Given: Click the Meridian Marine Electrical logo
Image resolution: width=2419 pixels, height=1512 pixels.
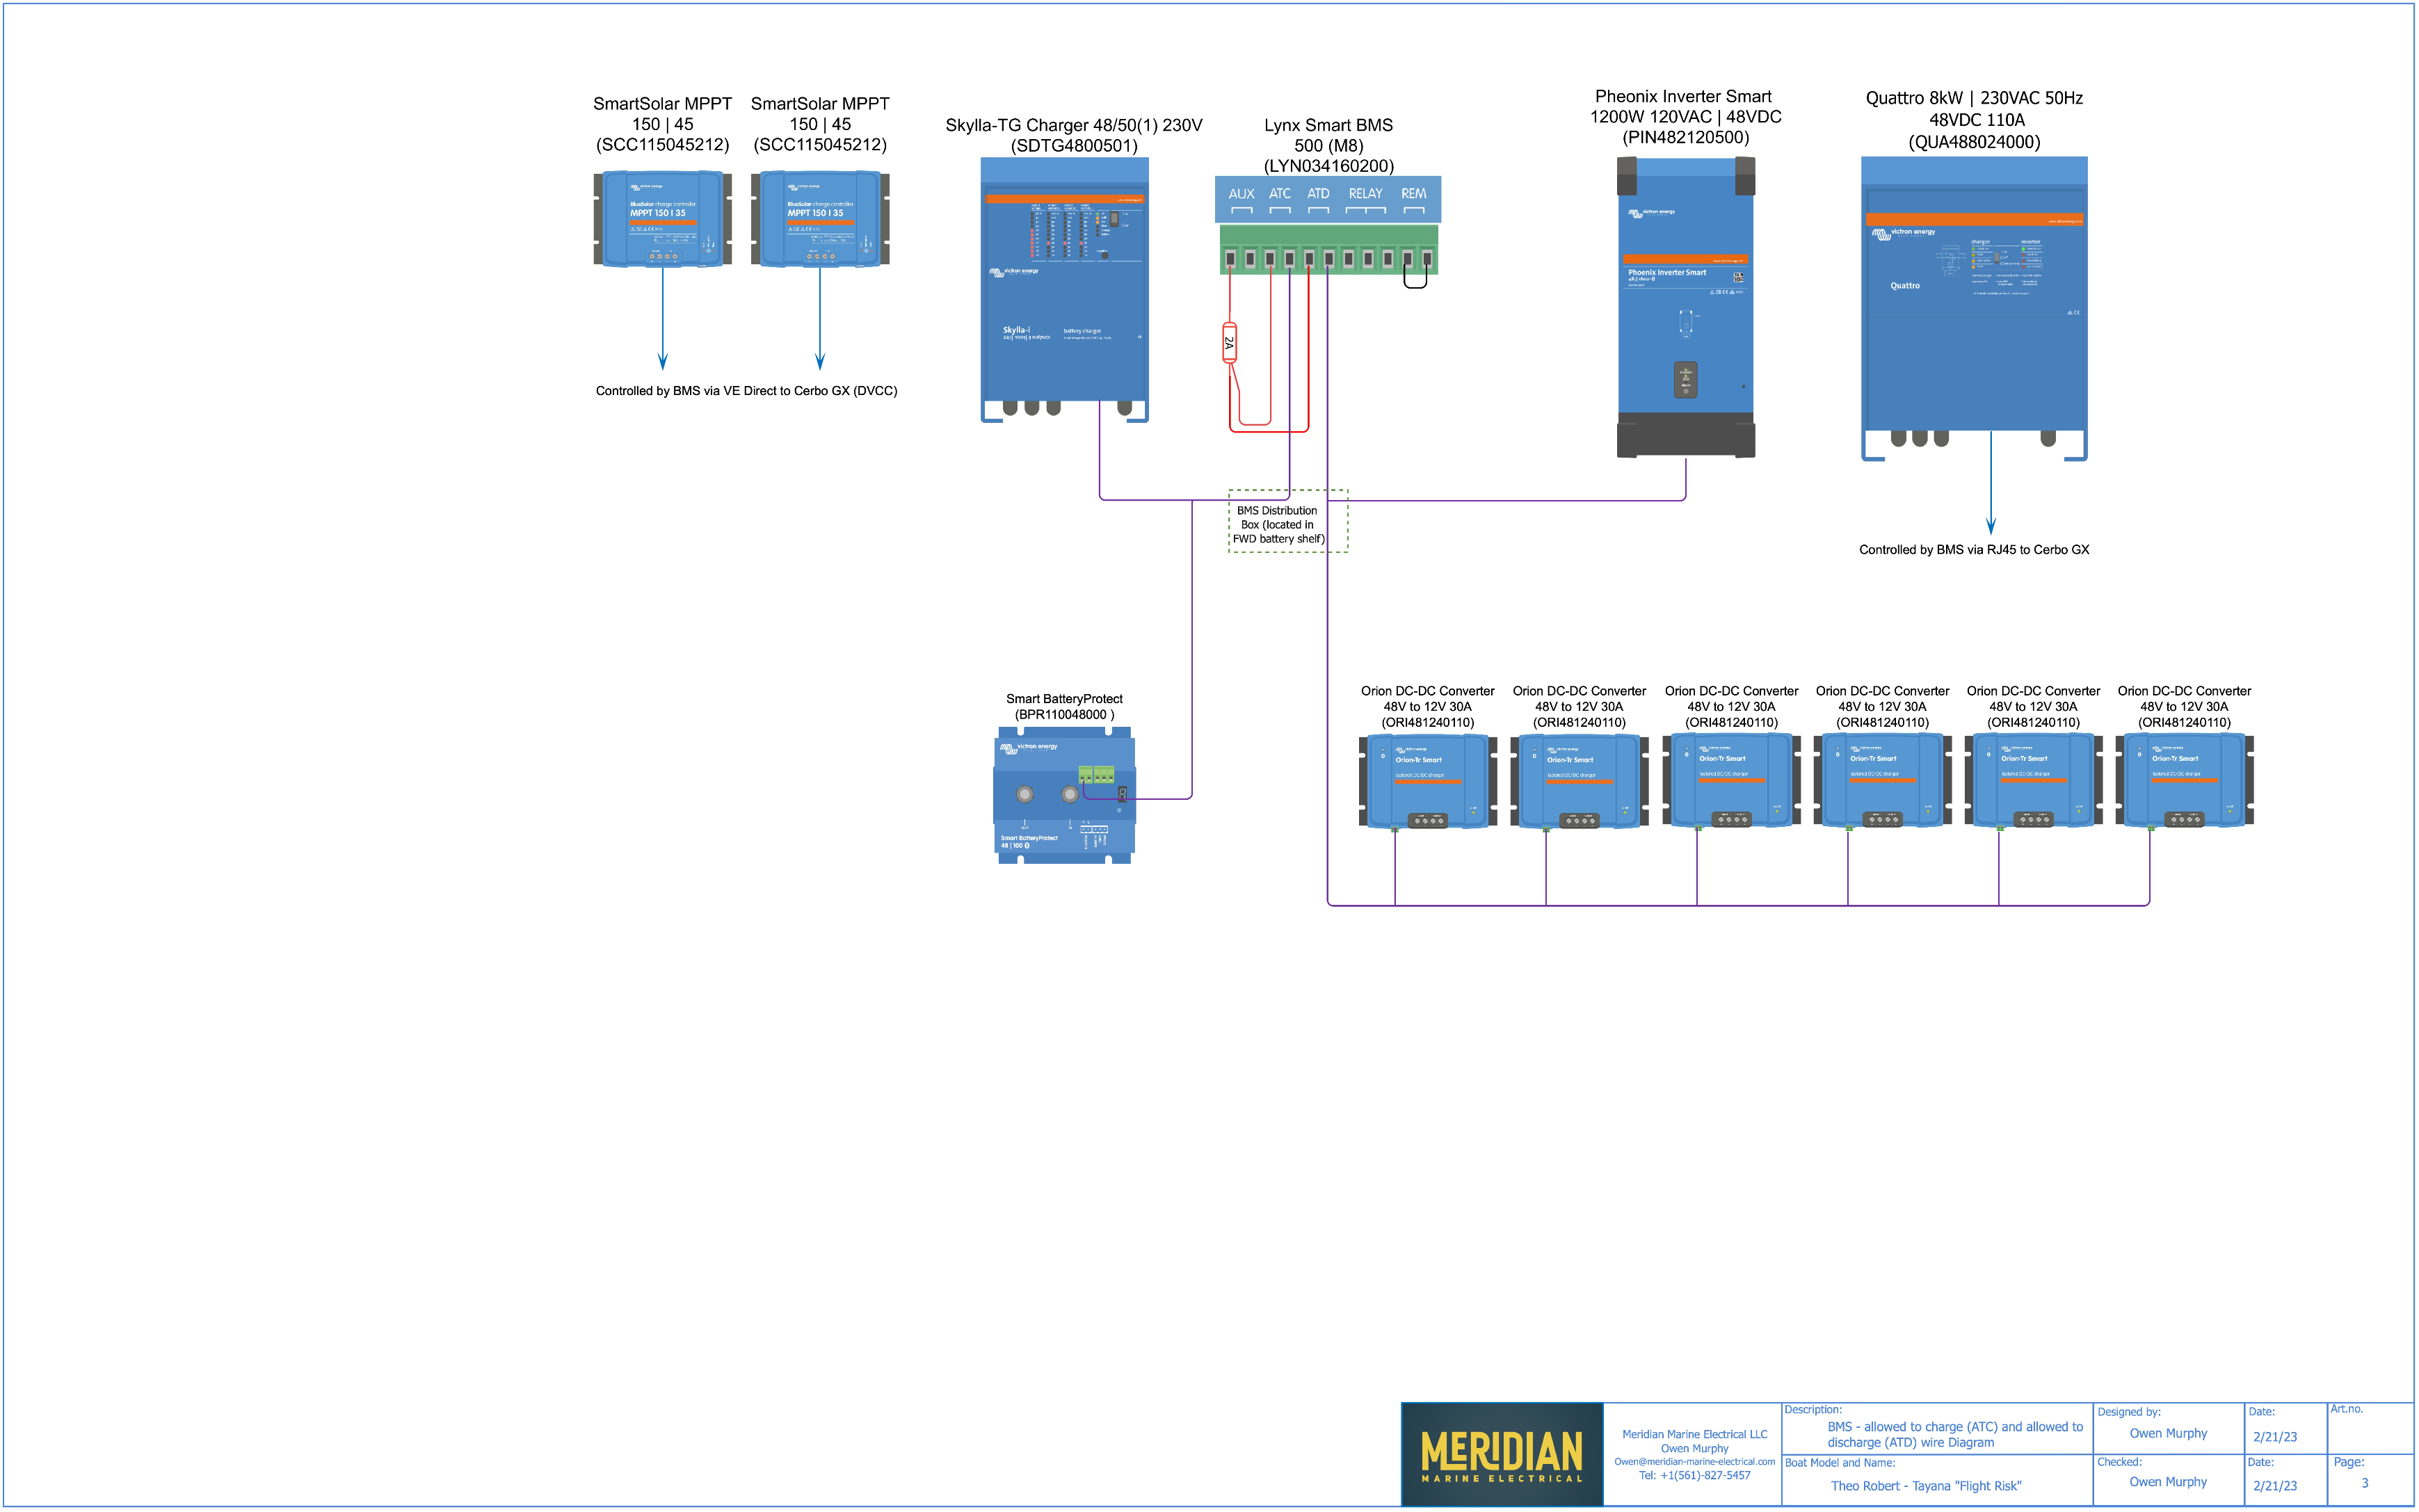Looking at the screenshot, I should [1502, 1454].
